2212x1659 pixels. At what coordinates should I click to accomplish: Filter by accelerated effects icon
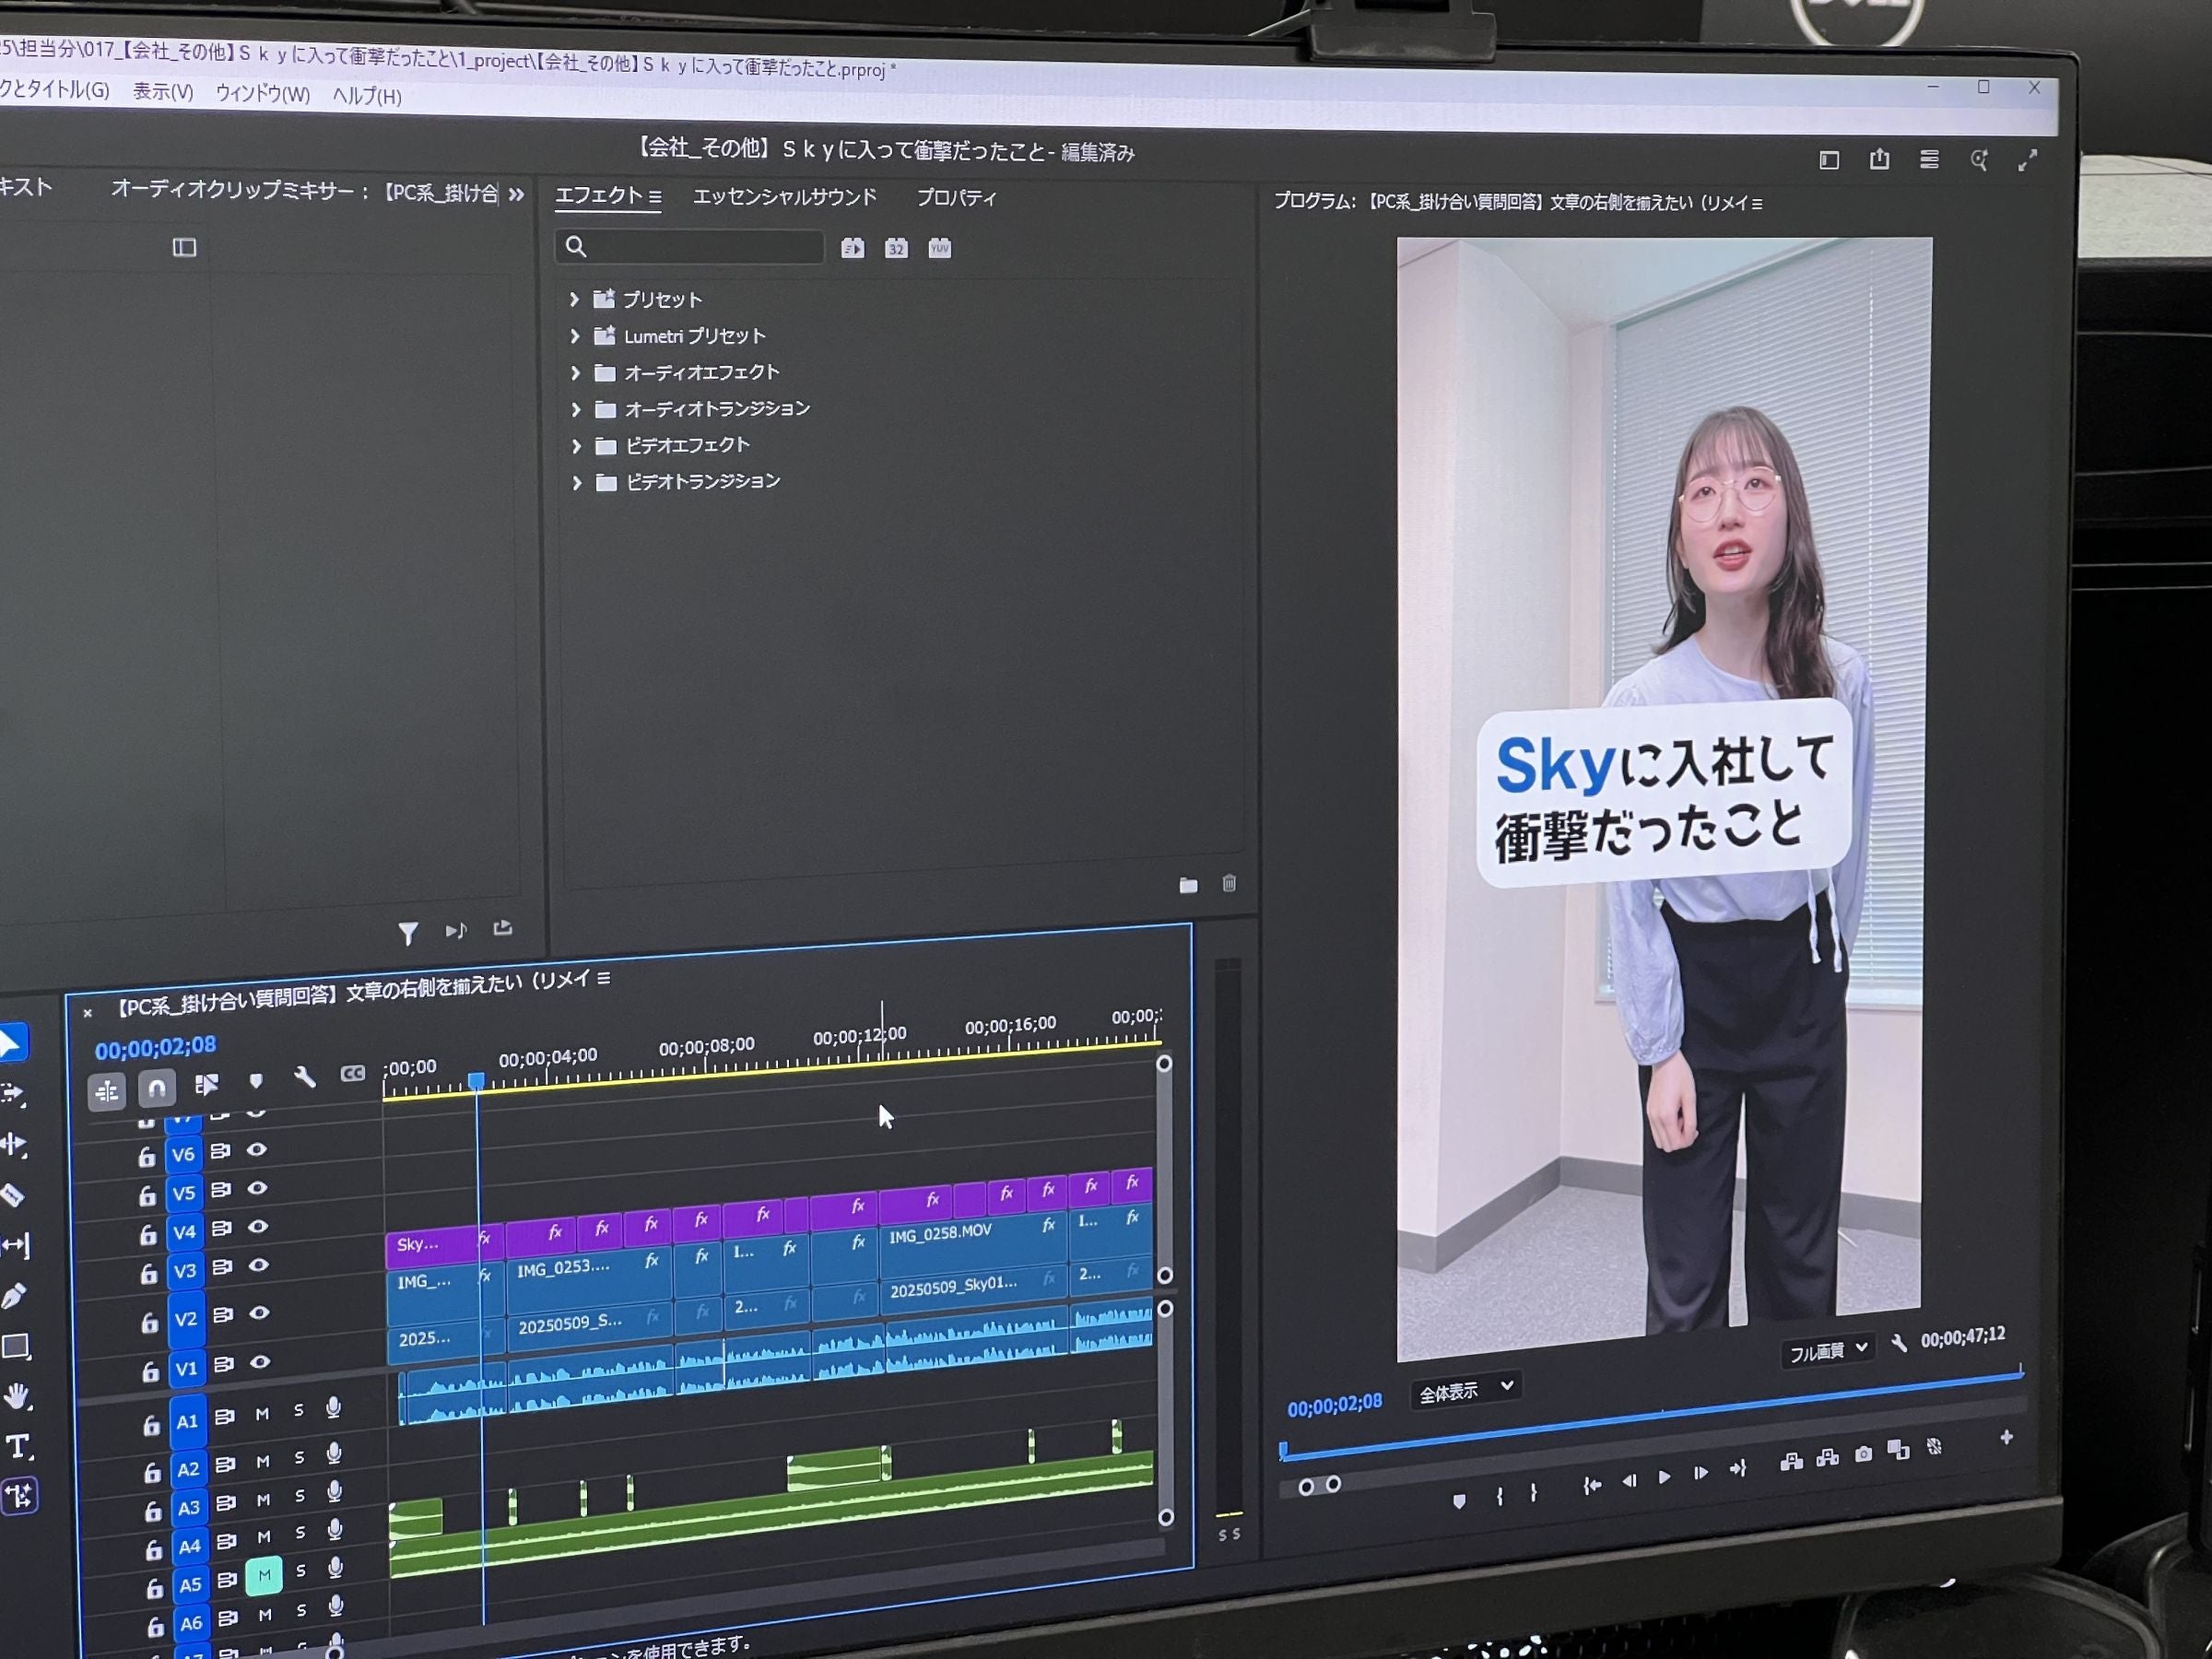point(853,248)
